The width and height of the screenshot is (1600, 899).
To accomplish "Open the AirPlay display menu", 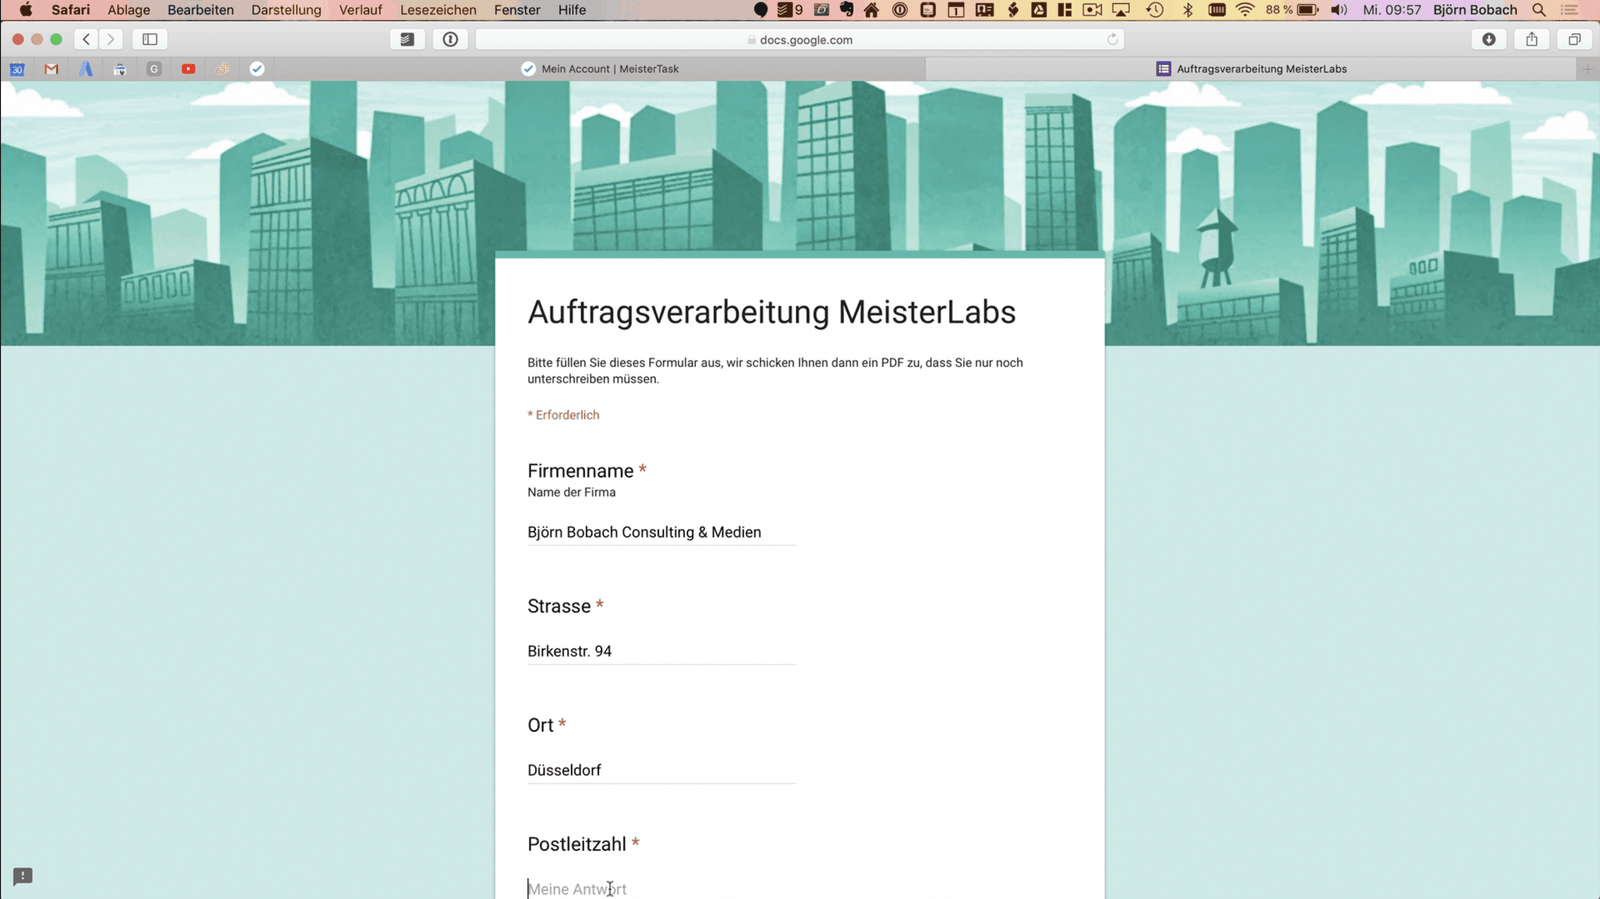I will [x=1122, y=10].
